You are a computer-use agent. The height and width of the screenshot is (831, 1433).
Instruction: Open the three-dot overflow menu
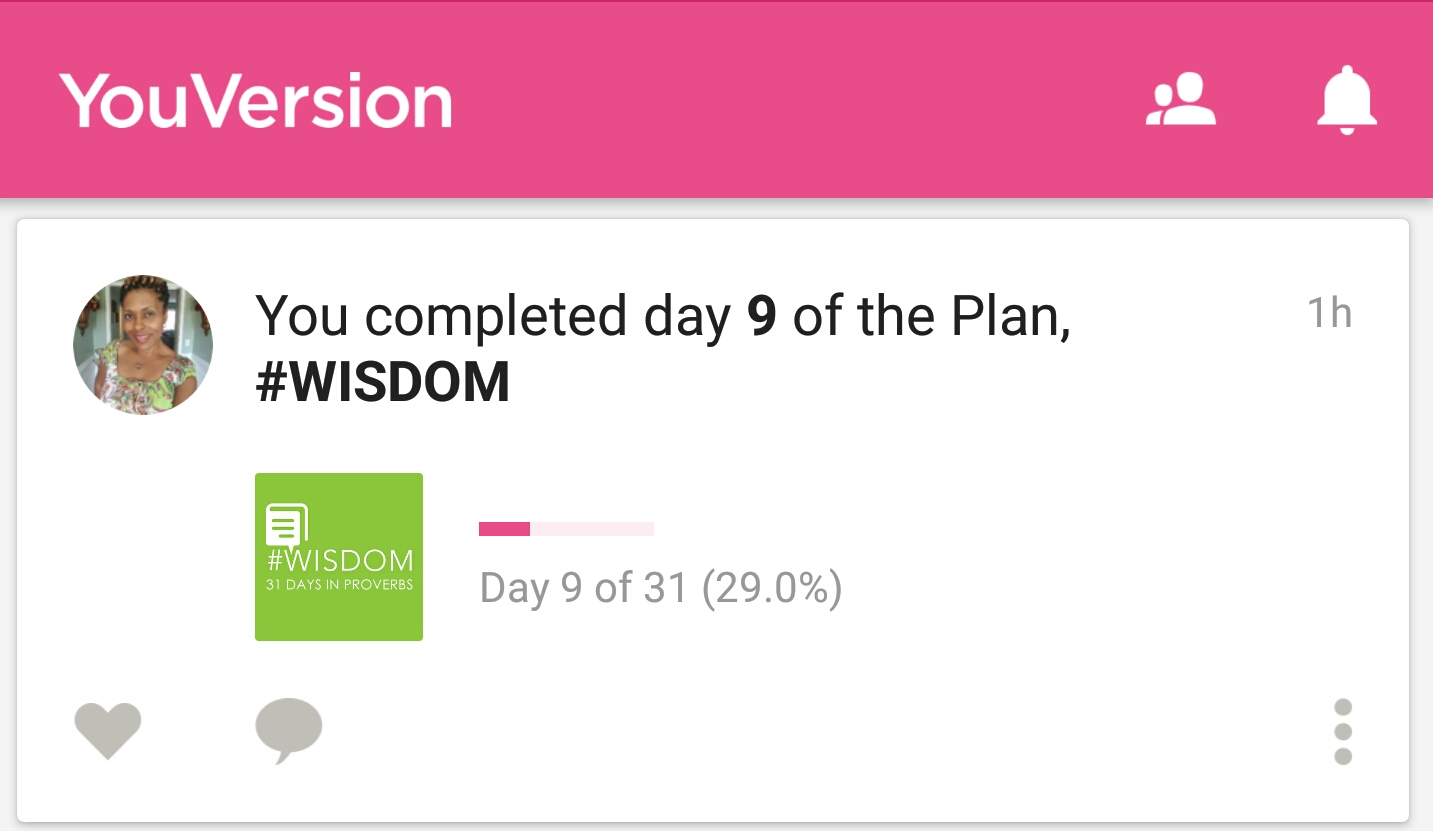[x=1343, y=732]
